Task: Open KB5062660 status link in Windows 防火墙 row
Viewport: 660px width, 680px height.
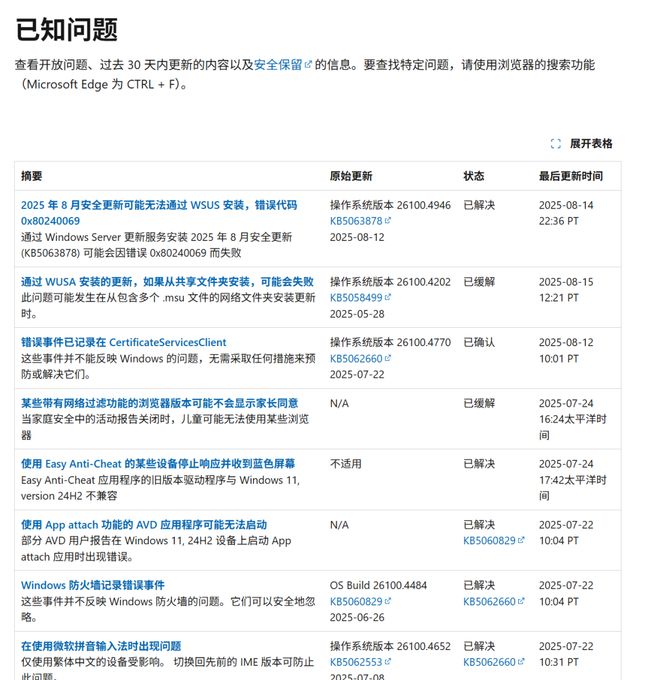Action: (x=489, y=601)
